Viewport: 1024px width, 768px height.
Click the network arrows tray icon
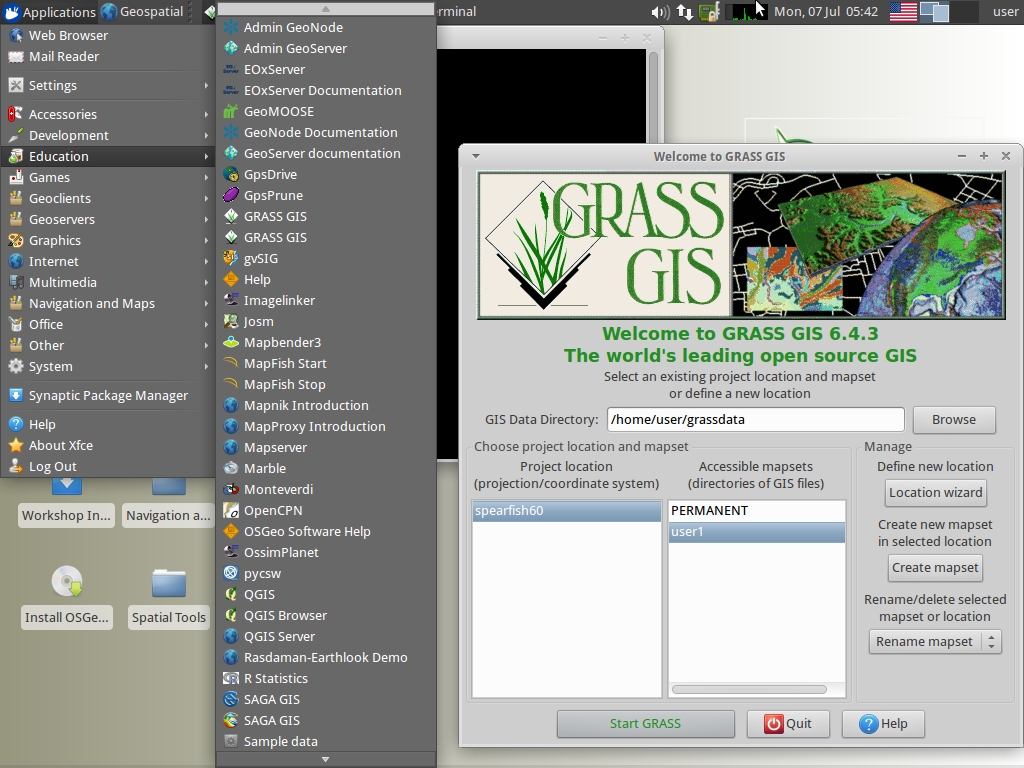click(x=684, y=12)
